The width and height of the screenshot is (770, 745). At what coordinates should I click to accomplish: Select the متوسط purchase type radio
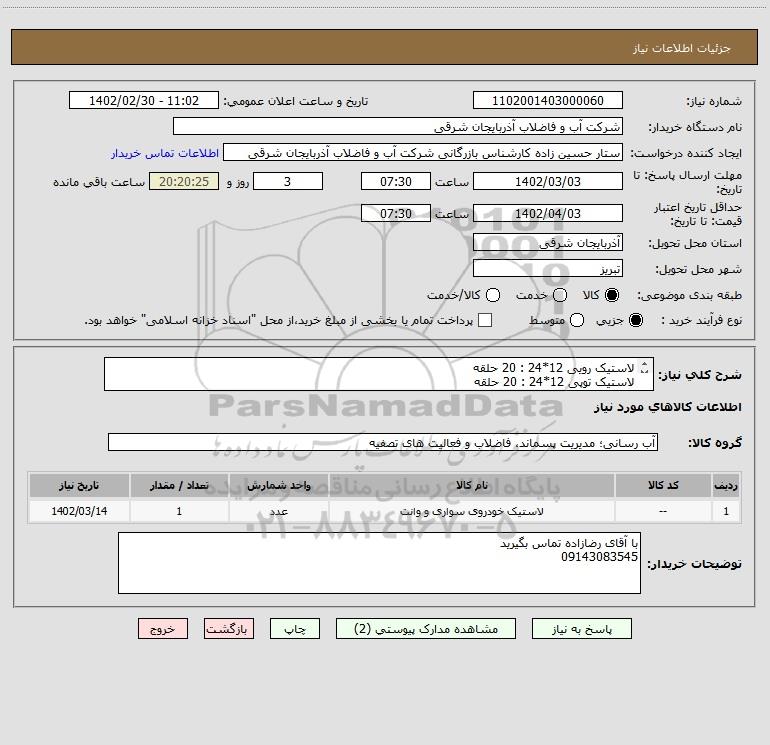(x=577, y=320)
